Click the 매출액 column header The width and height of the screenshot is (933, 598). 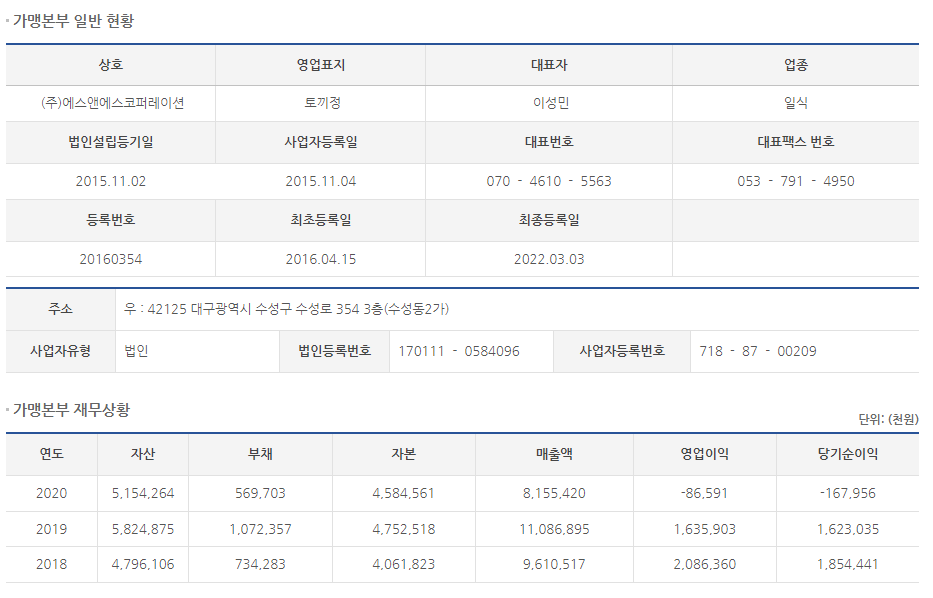(x=554, y=453)
